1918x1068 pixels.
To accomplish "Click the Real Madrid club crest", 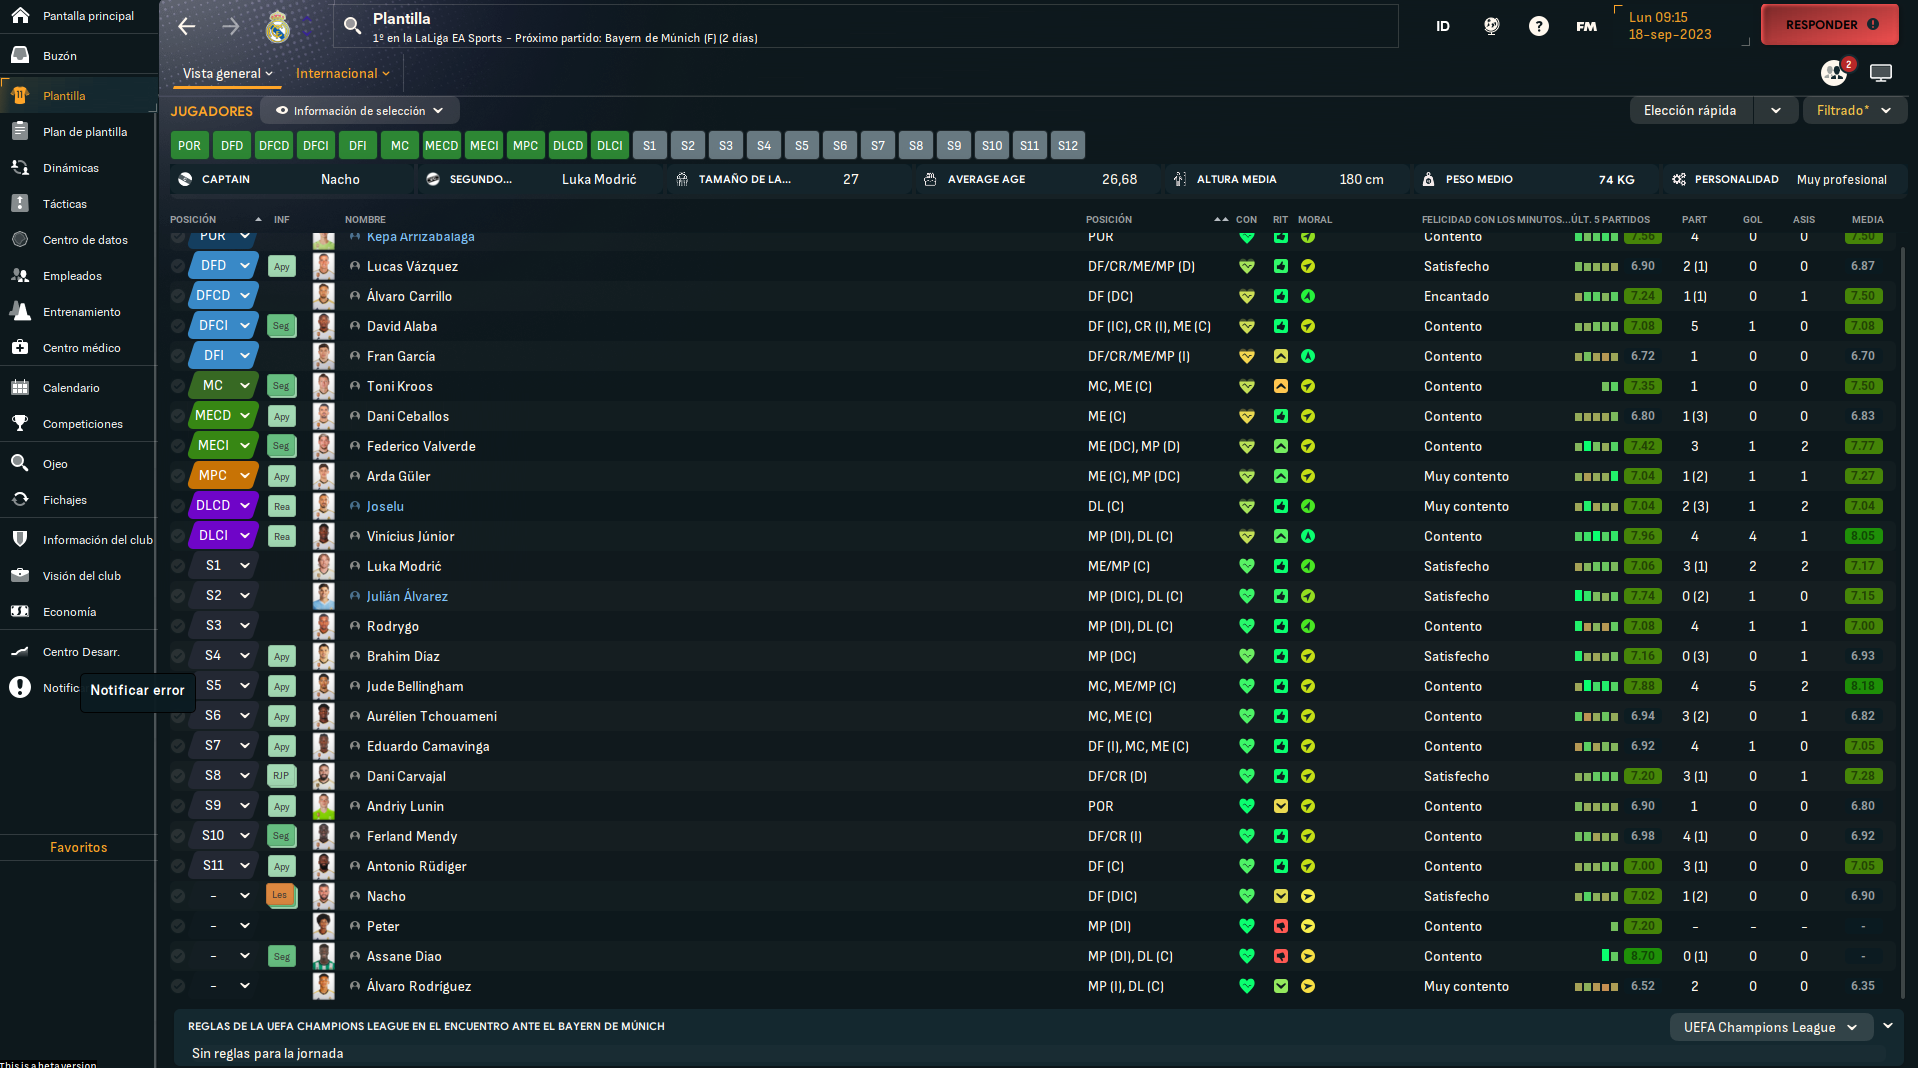I will coord(278,27).
